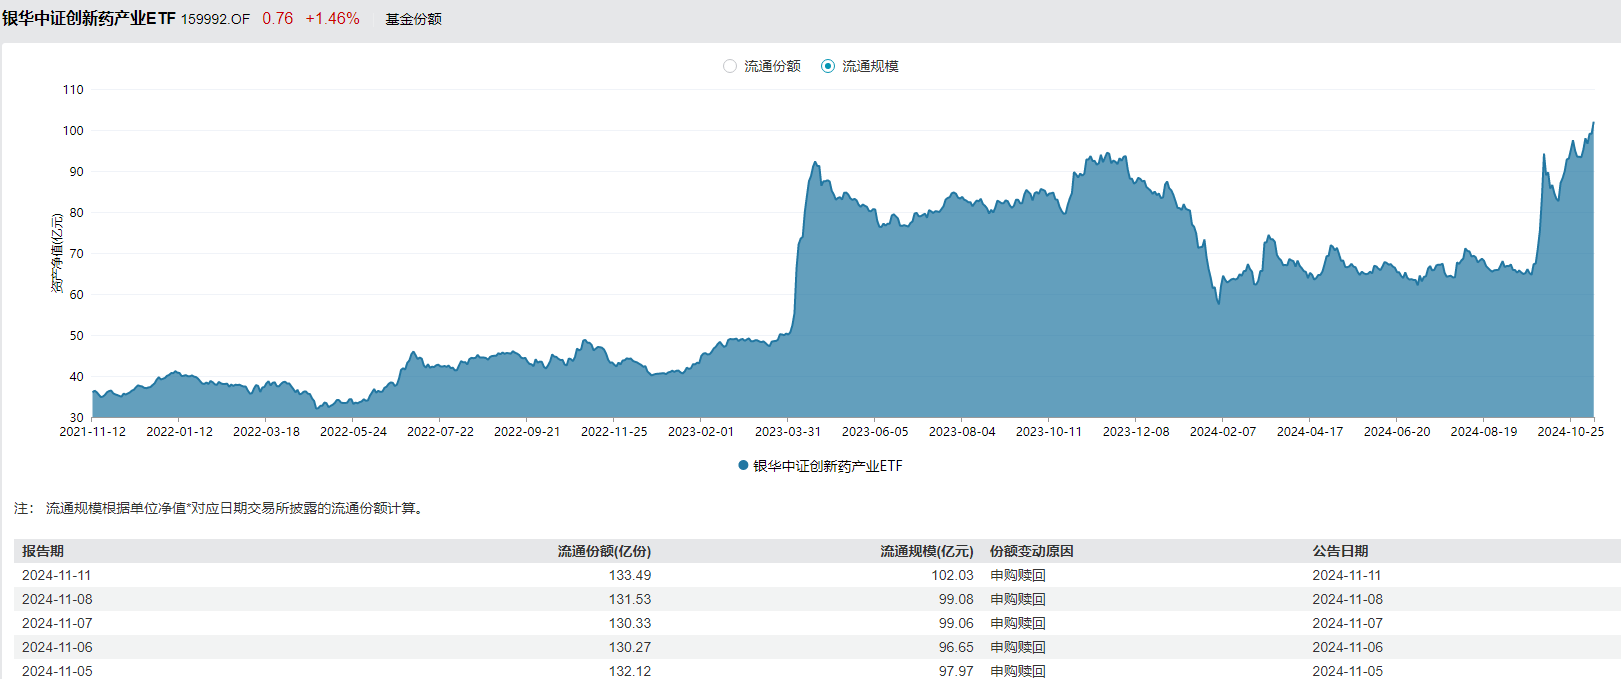Click the footnote starting with 注: 流通规模根据单位净值
1621x679 pixels.
click(x=220, y=508)
